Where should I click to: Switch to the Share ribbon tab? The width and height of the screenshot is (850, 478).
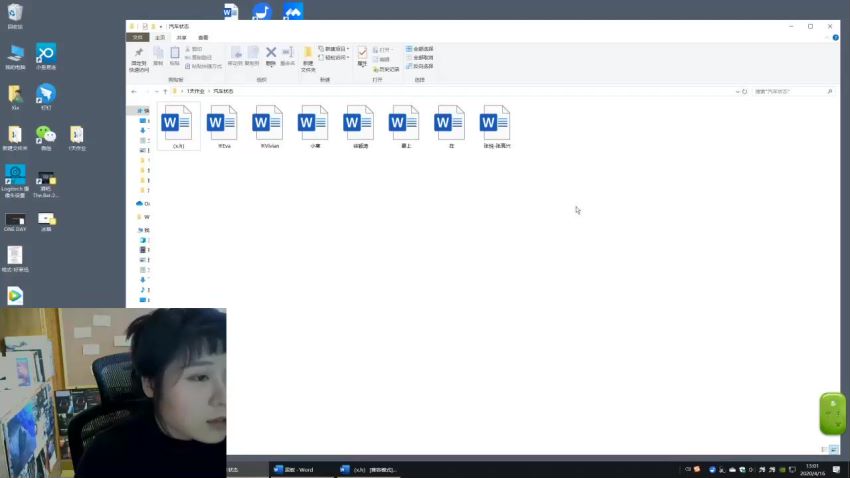181,37
